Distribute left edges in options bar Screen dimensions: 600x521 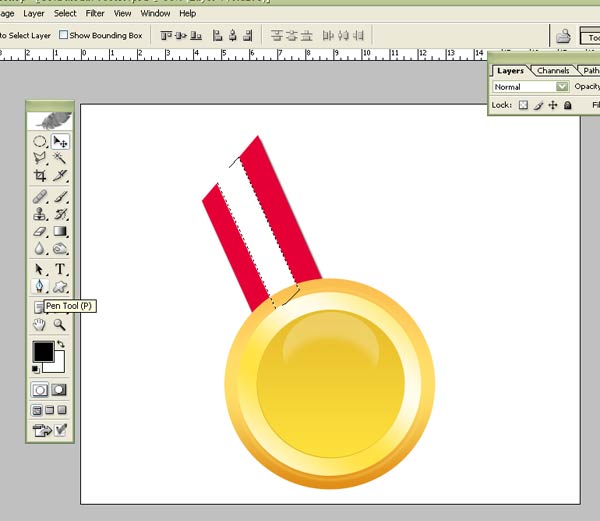[x=328, y=36]
